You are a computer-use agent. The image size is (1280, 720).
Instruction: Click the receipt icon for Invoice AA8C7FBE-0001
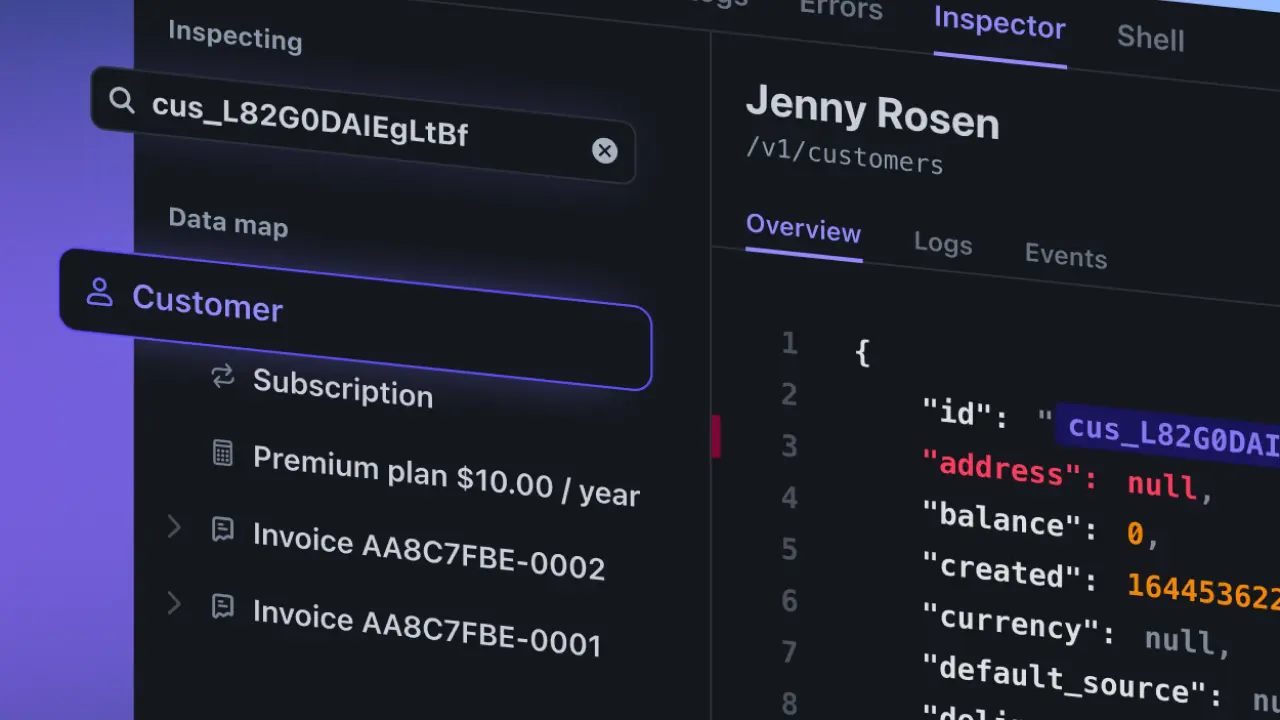point(223,605)
